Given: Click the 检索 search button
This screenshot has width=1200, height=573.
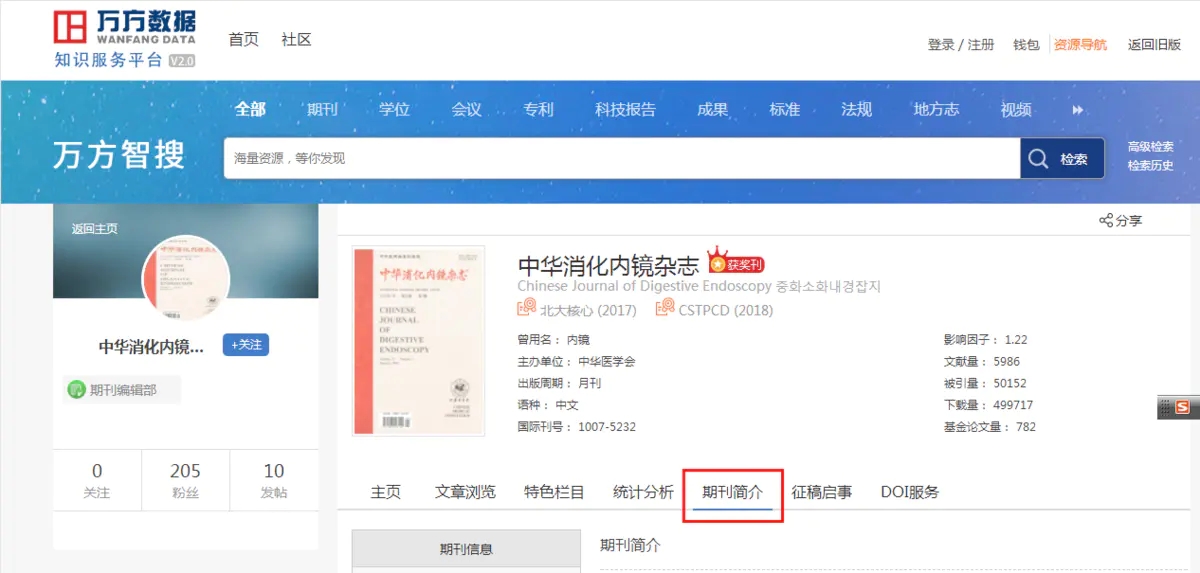Looking at the screenshot, I should tap(1062, 158).
